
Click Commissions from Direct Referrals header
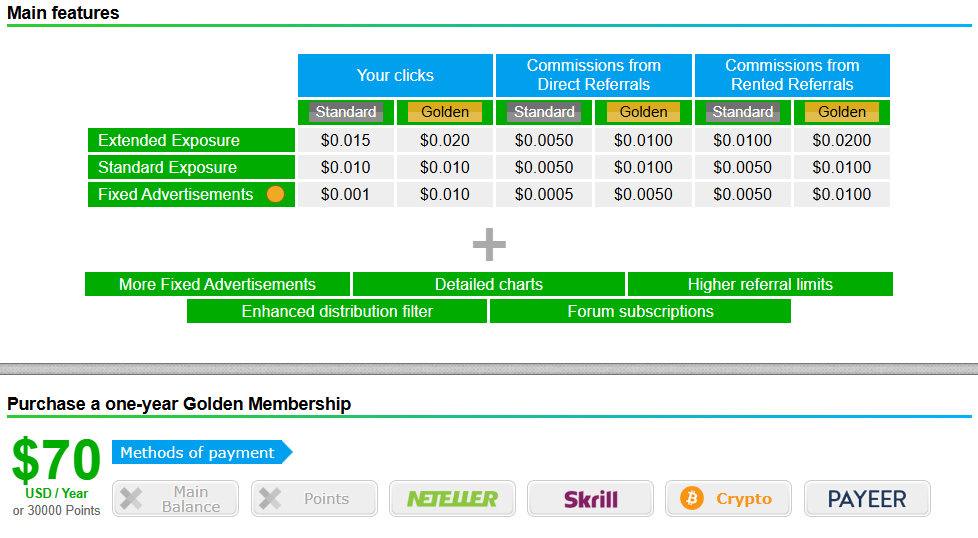[x=594, y=75]
